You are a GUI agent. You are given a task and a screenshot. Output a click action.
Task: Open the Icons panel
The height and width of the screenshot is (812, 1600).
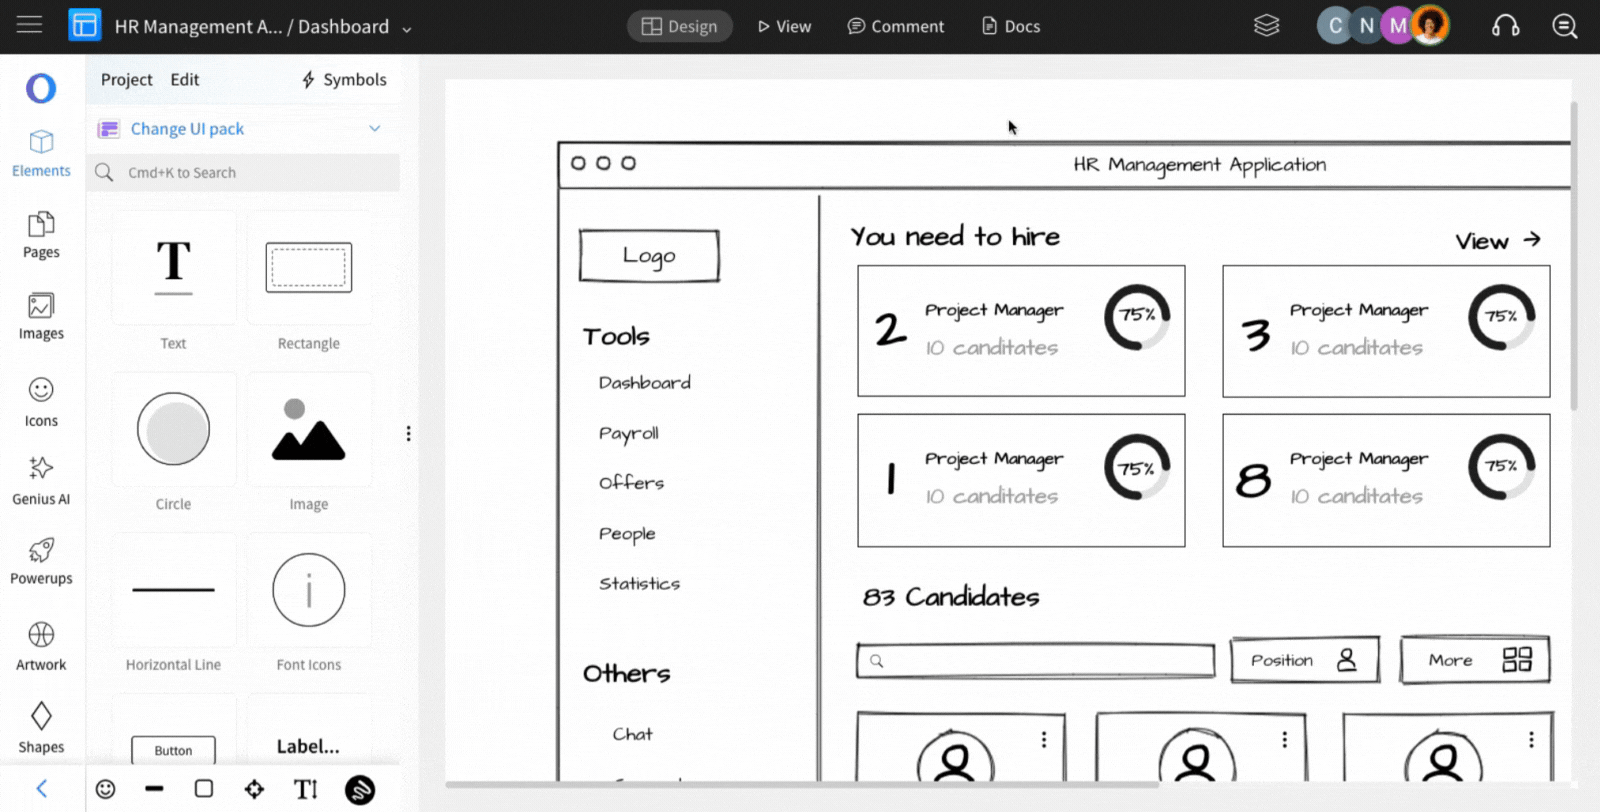point(41,402)
